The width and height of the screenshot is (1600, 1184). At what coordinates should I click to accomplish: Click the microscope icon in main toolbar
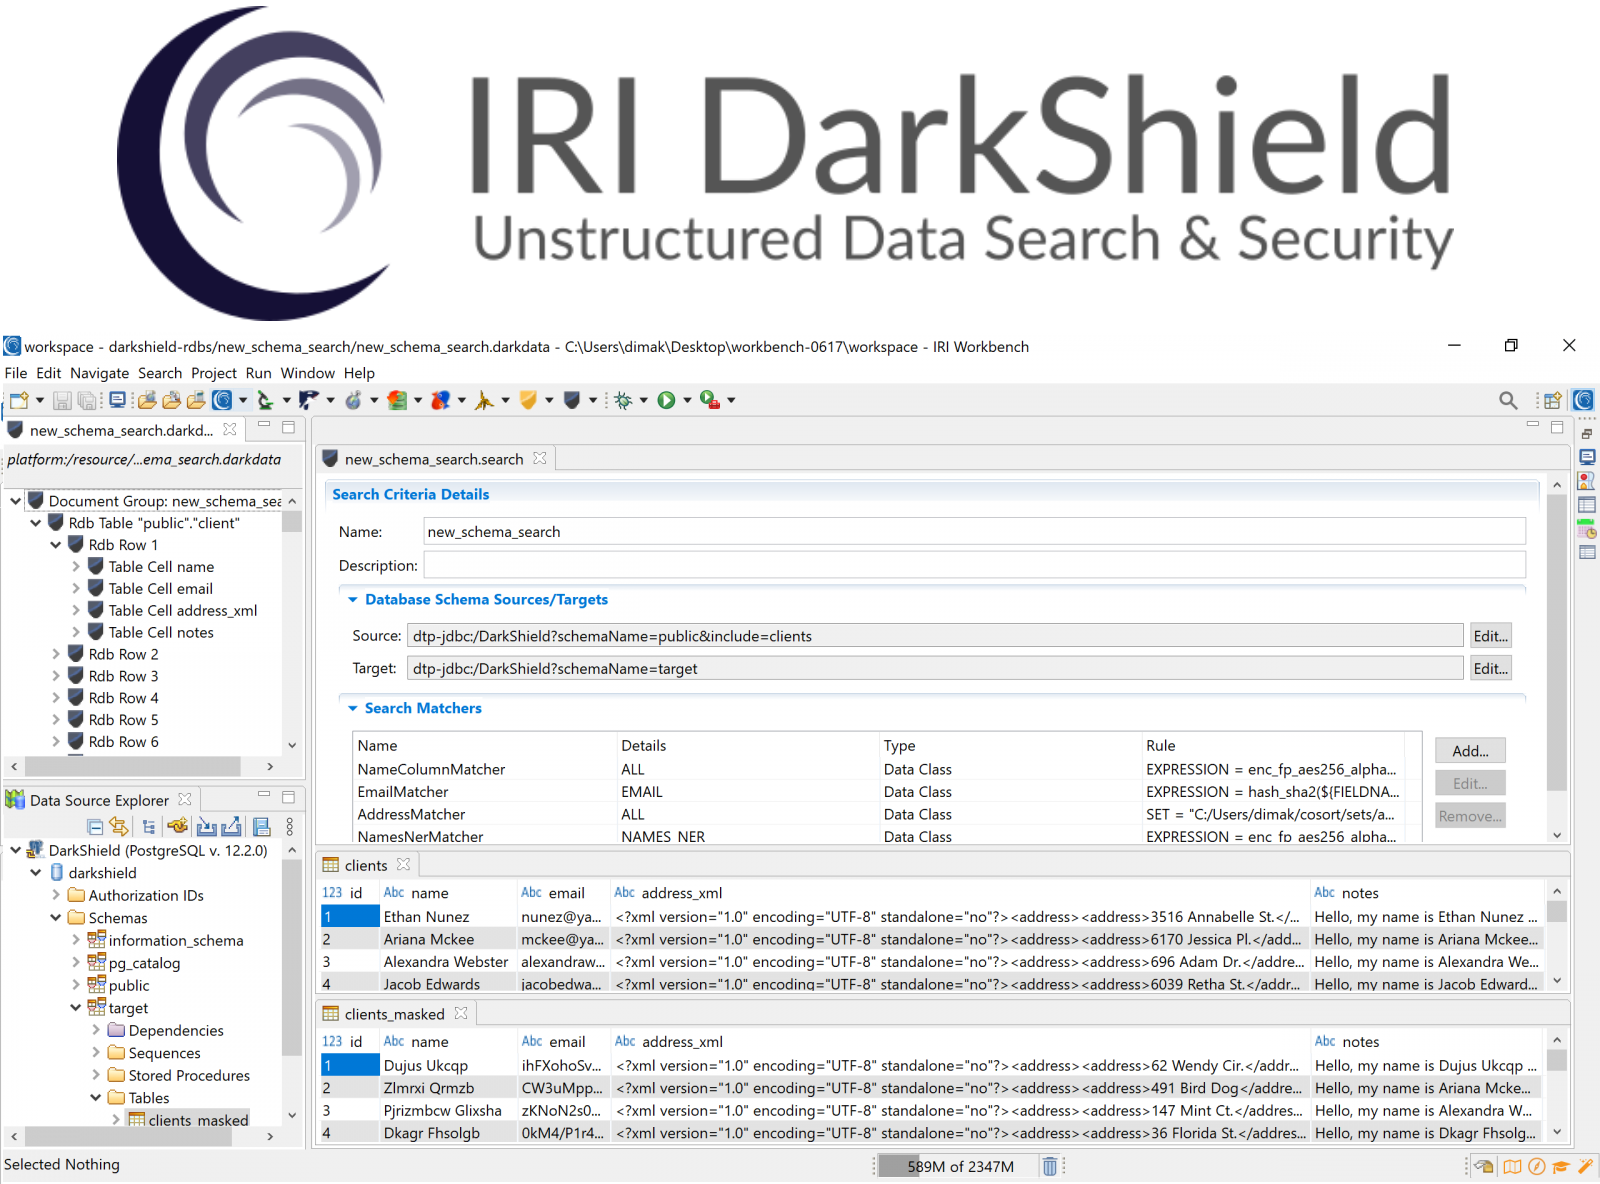264,401
